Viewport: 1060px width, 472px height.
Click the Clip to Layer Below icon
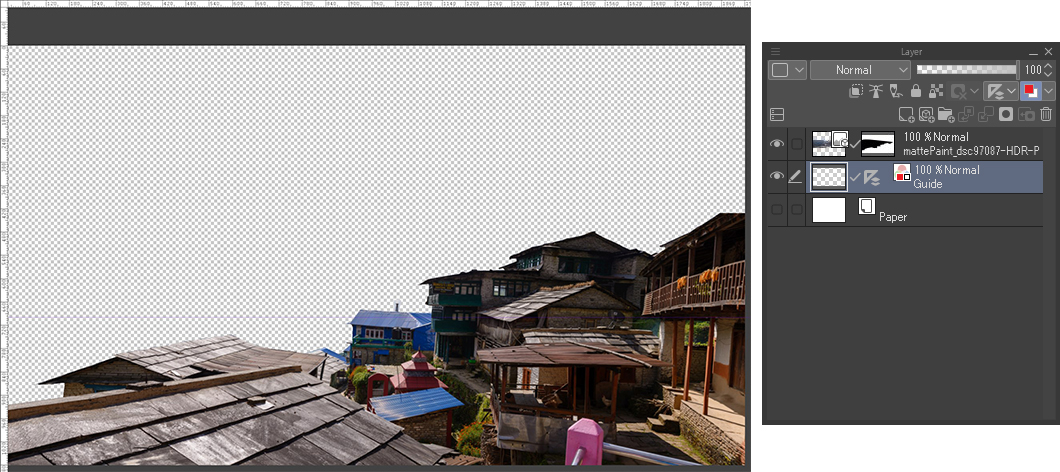856,91
